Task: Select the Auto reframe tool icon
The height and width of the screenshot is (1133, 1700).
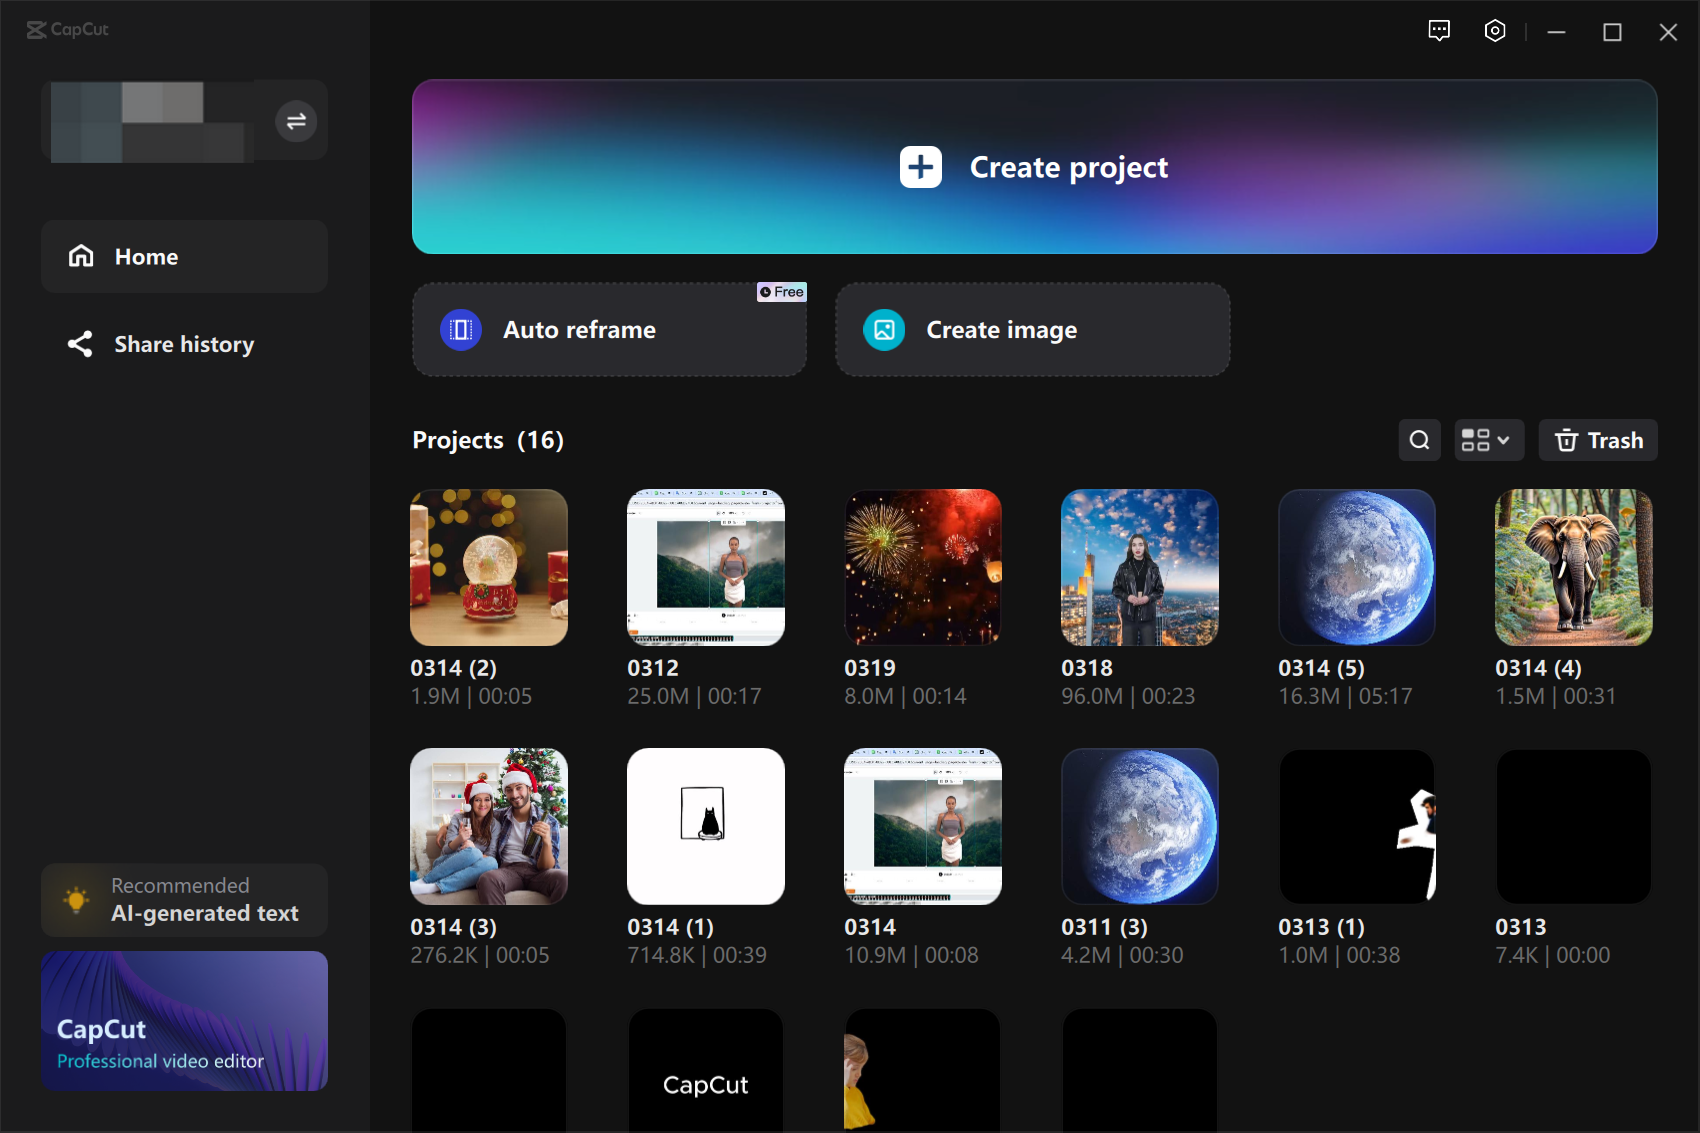Action: (460, 329)
